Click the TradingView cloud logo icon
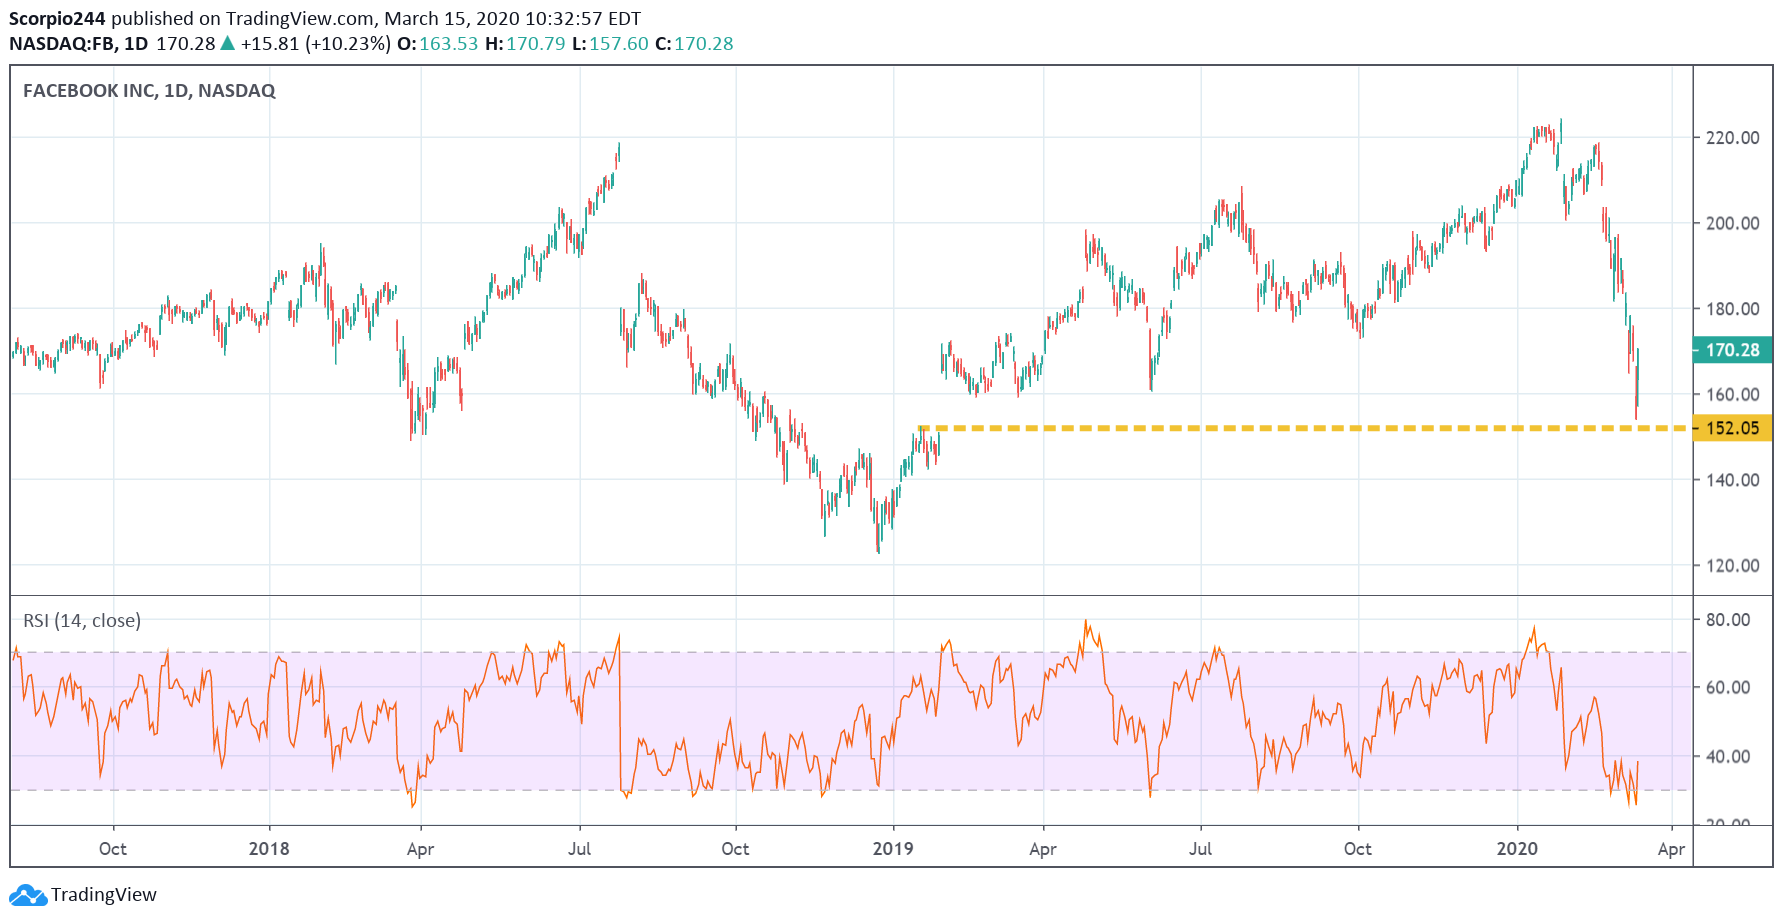The image size is (1783, 922). 27,895
